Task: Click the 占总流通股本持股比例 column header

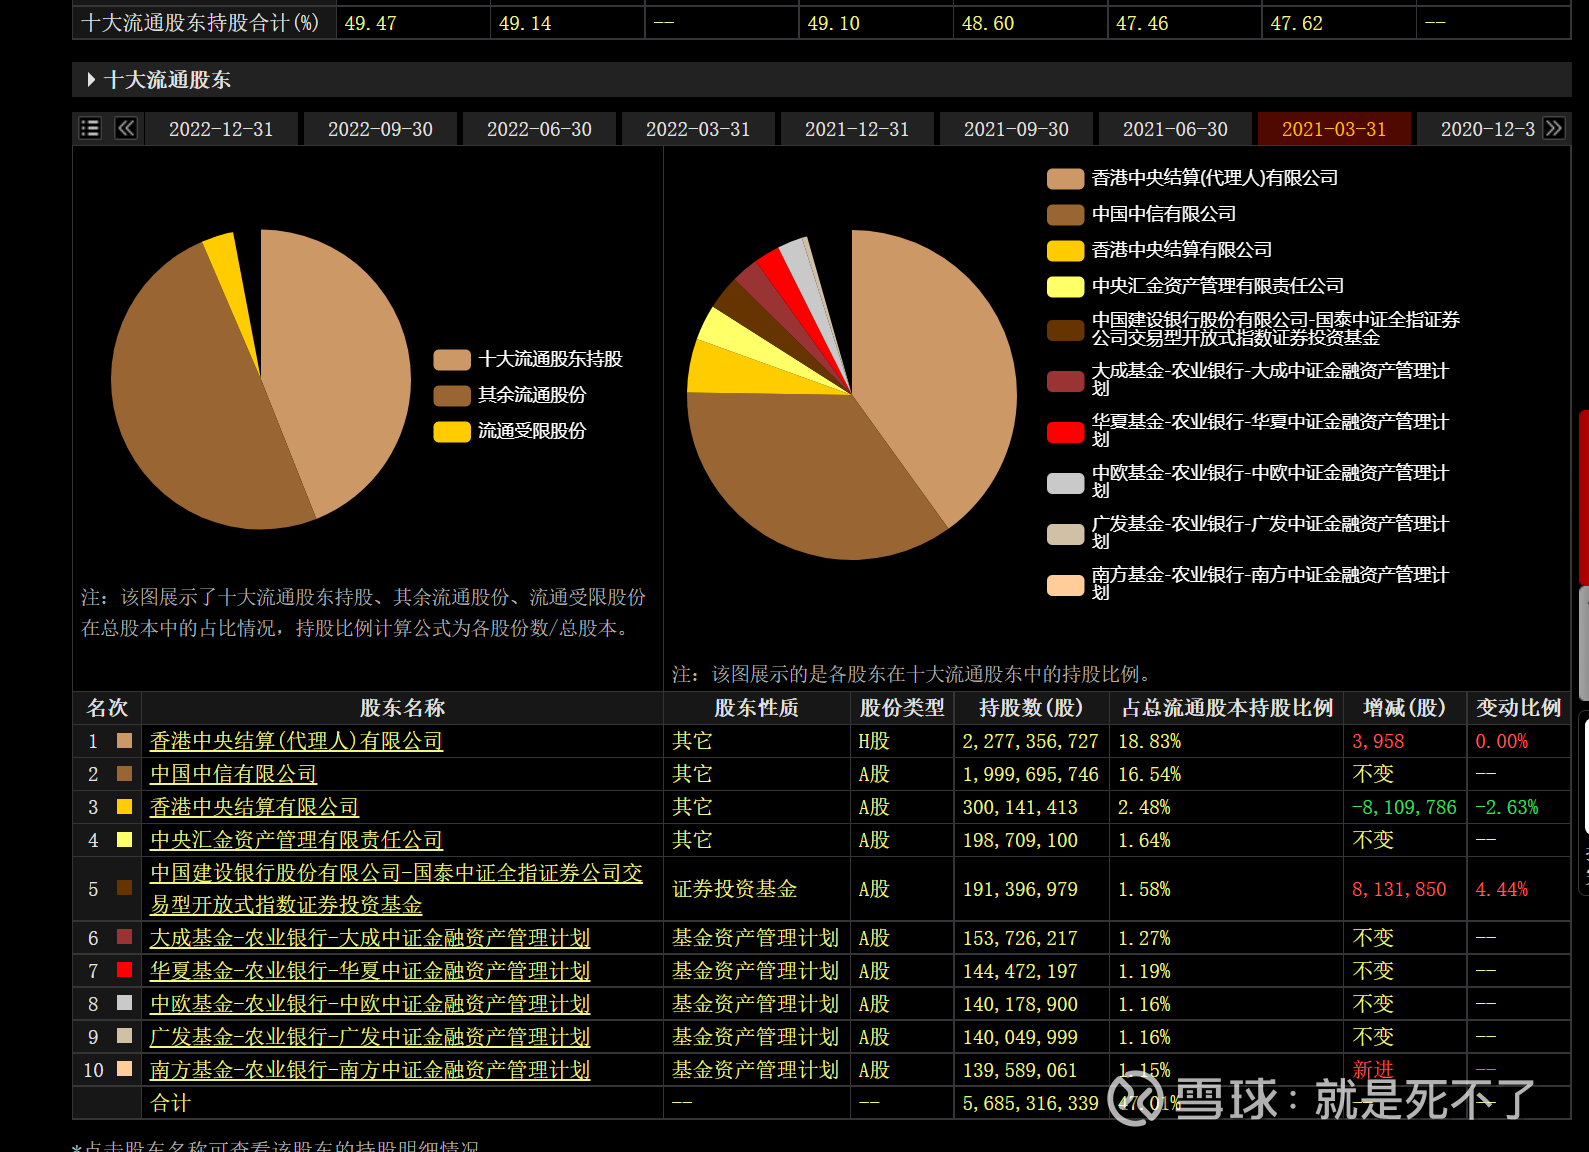Action: click(1227, 708)
